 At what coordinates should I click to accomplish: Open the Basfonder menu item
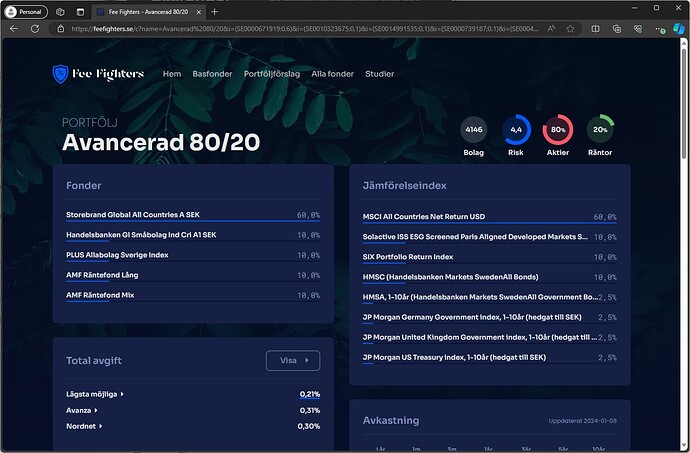click(212, 74)
